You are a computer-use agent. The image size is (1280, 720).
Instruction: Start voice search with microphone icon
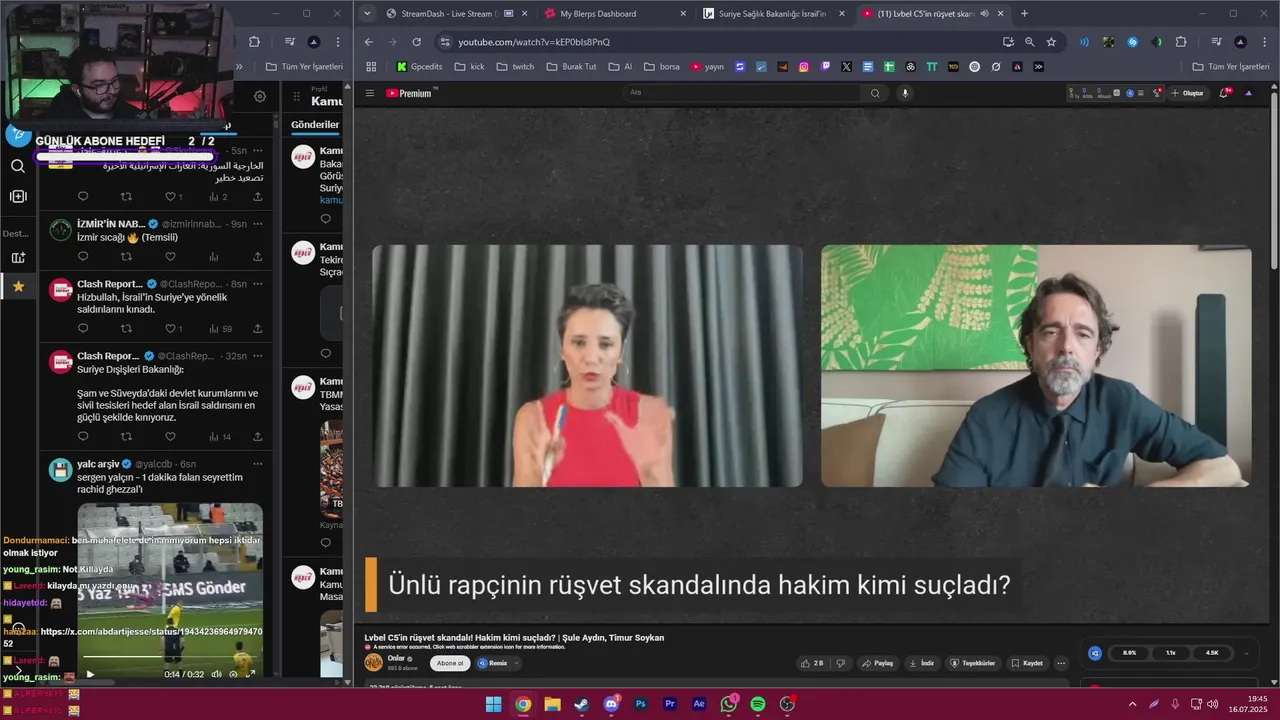coord(905,93)
